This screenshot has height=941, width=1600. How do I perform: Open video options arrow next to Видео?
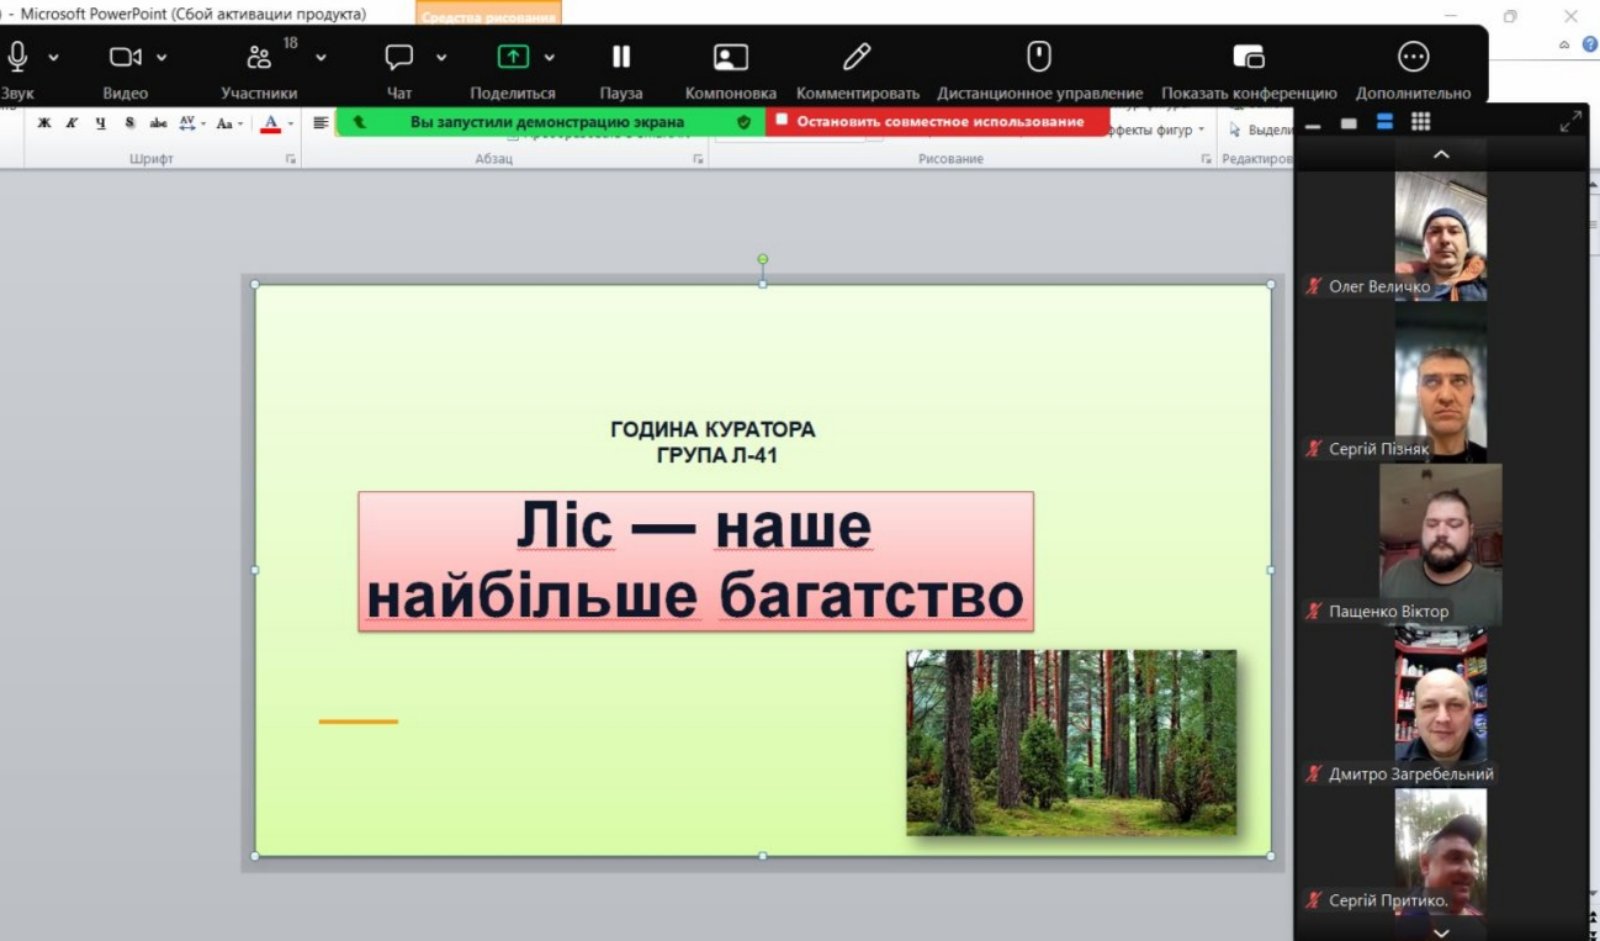click(x=162, y=58)
